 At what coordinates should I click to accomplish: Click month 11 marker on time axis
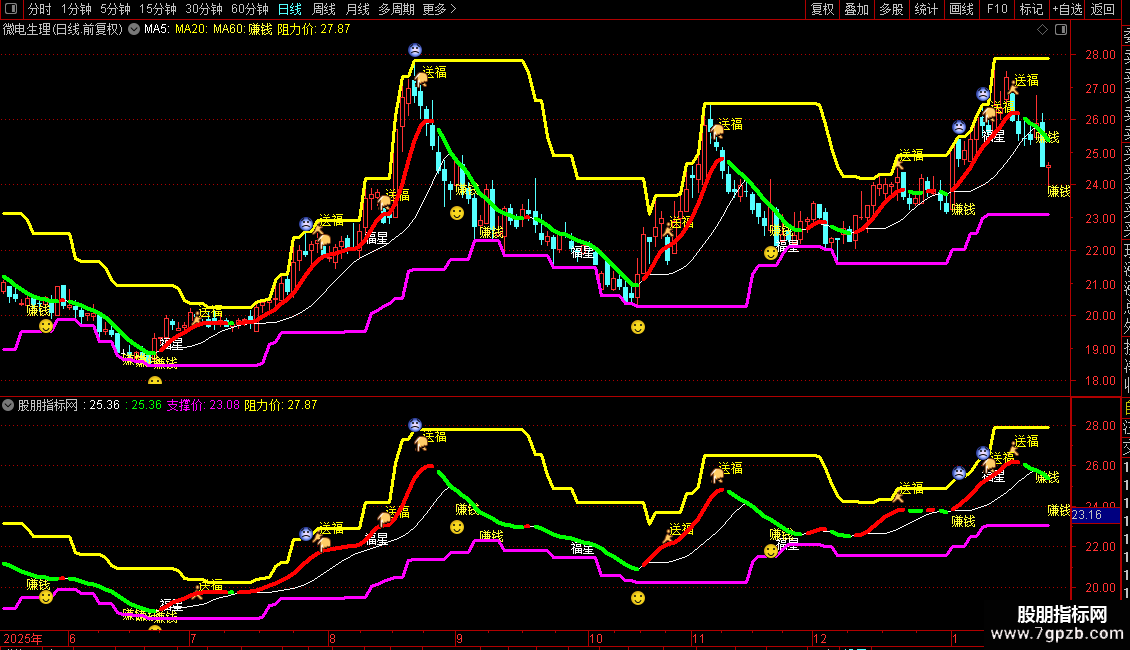pos(698,638)
